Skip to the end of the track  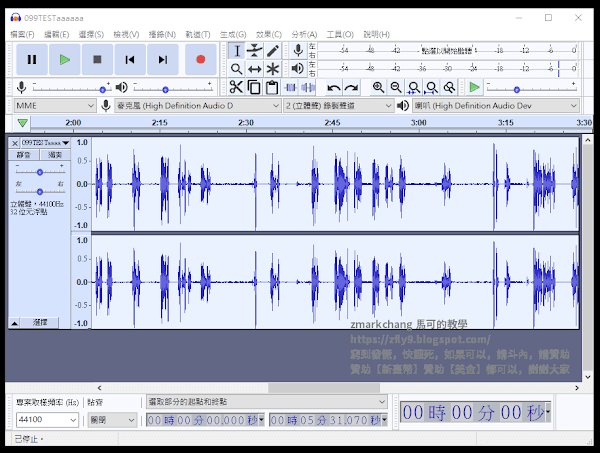163,59
